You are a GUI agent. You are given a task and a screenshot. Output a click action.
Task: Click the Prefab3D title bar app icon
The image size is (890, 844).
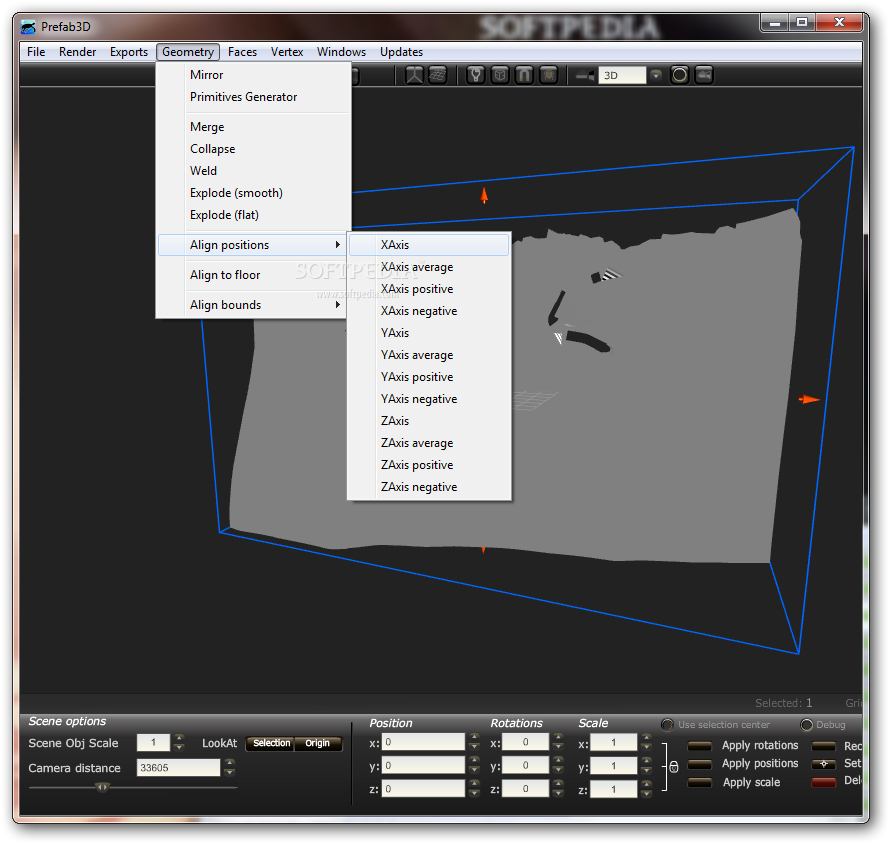[x=28, y=27]
